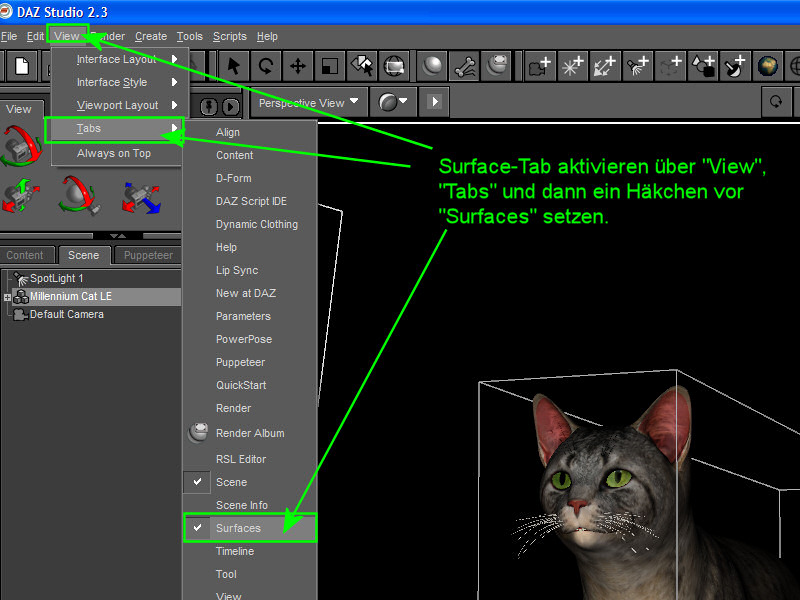Toggle Always on Top option
The image size is (800, 600).
tap(116, 153)
